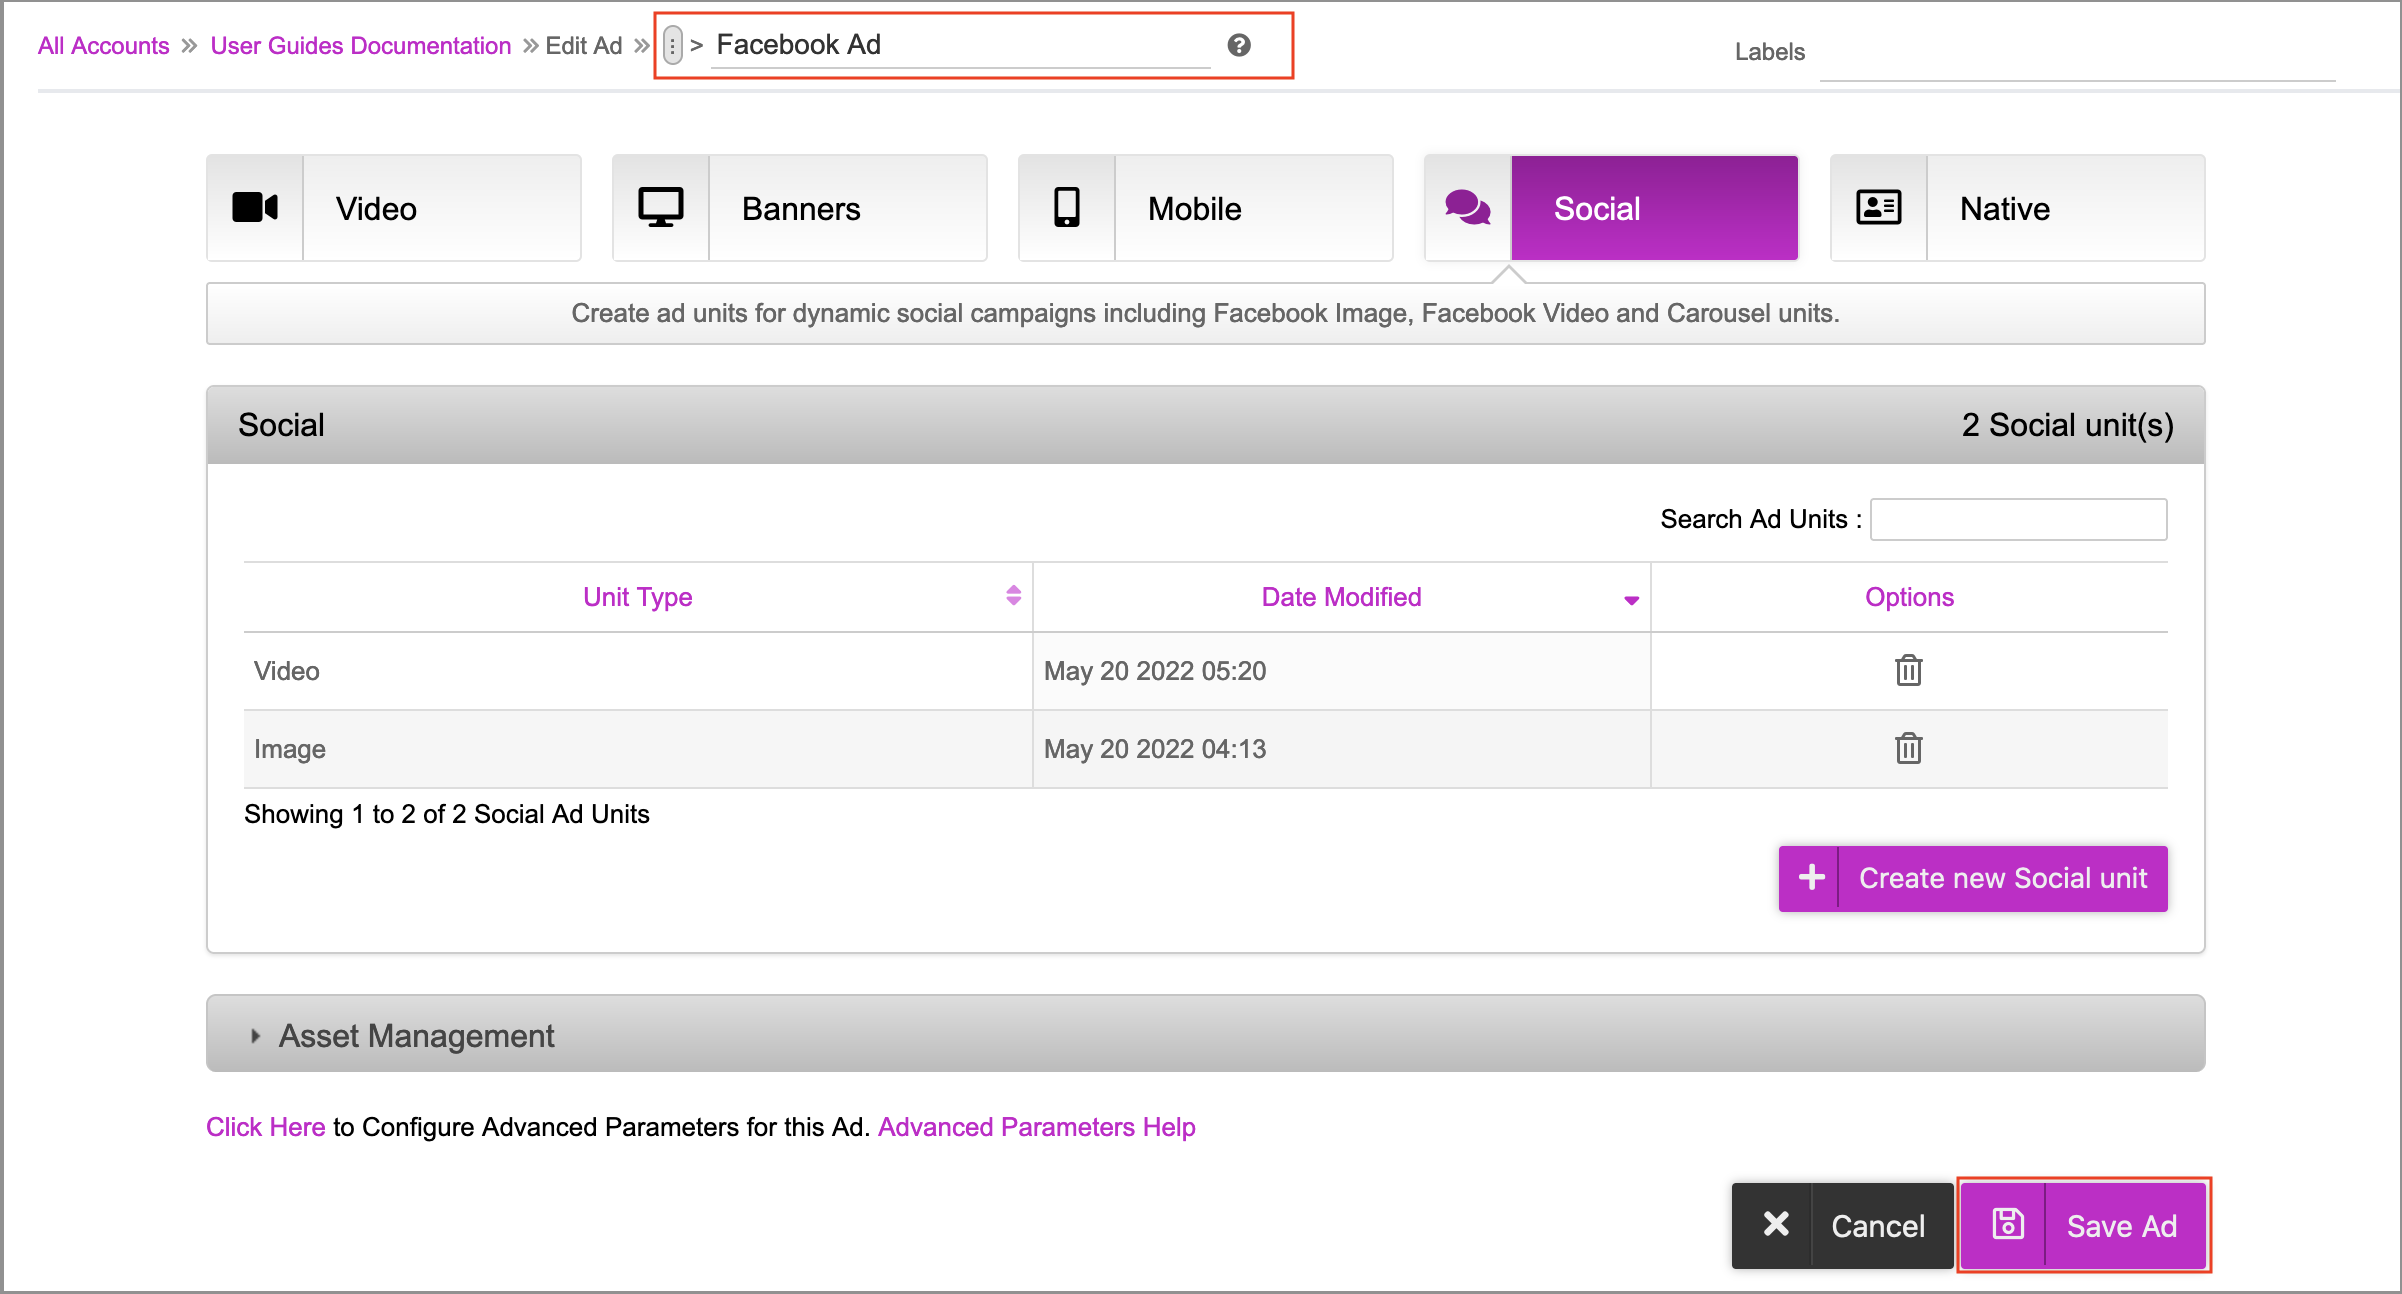Cancel editing the ad
The height and width of the screenshot is (1294, 2402).
[1842, 1225]
